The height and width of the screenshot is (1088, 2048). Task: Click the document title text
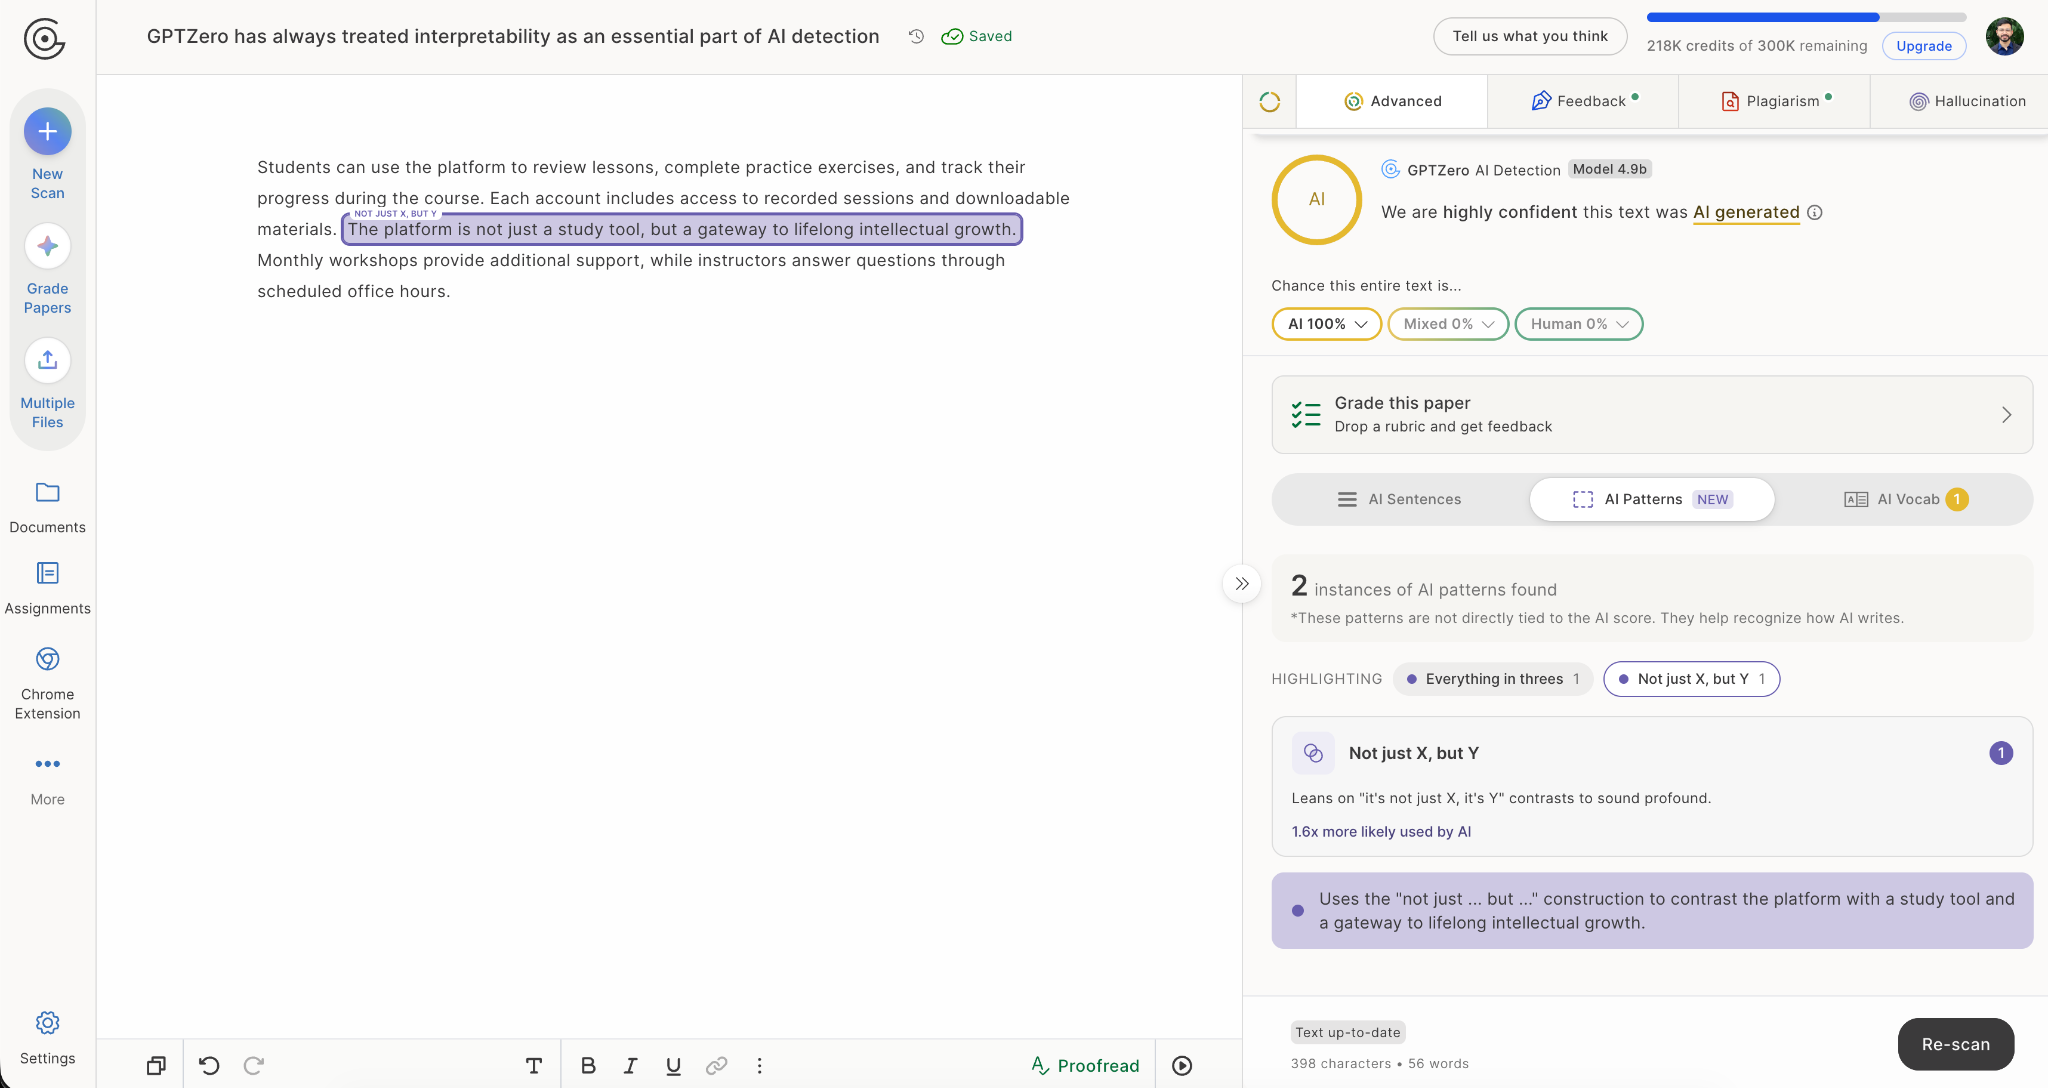513,36
